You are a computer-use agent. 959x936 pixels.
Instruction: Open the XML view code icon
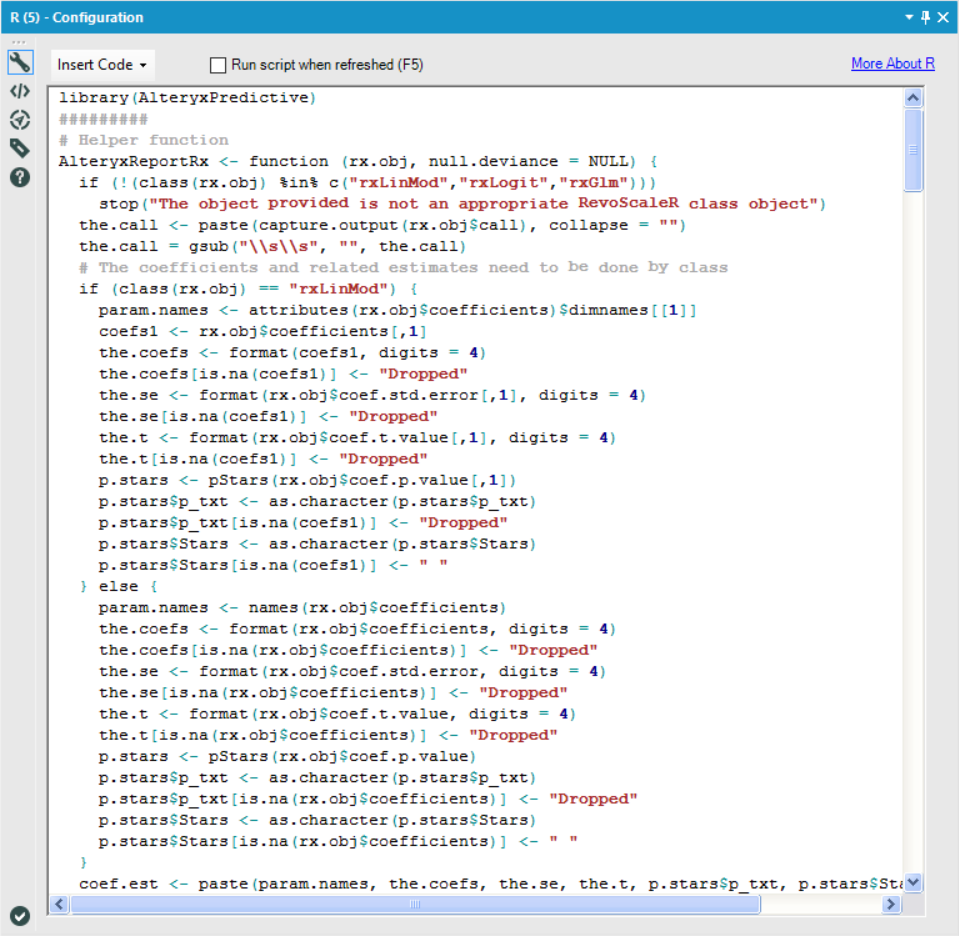[x=20, y=92]
